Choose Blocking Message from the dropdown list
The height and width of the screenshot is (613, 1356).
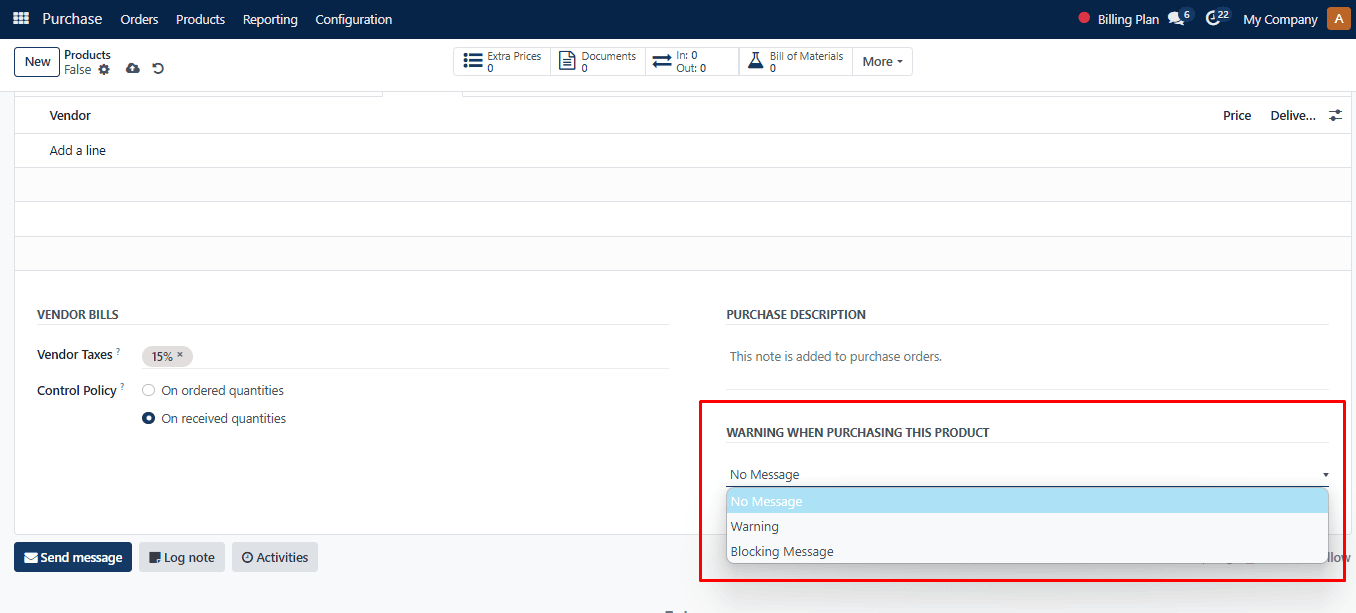(x=1027, y=551)
